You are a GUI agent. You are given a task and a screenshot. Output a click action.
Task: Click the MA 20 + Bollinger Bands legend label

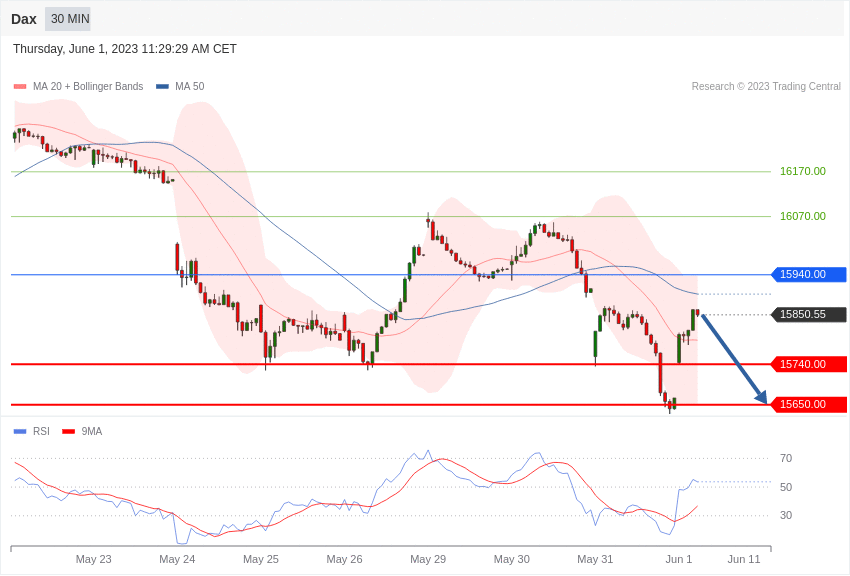tap(88, 86)
